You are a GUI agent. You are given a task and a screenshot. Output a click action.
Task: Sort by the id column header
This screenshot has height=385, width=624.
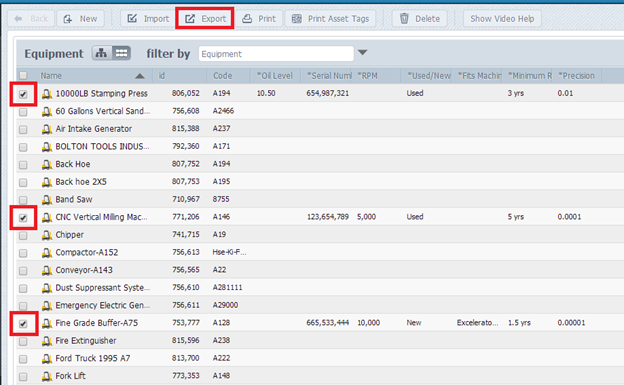coord(179,76)
